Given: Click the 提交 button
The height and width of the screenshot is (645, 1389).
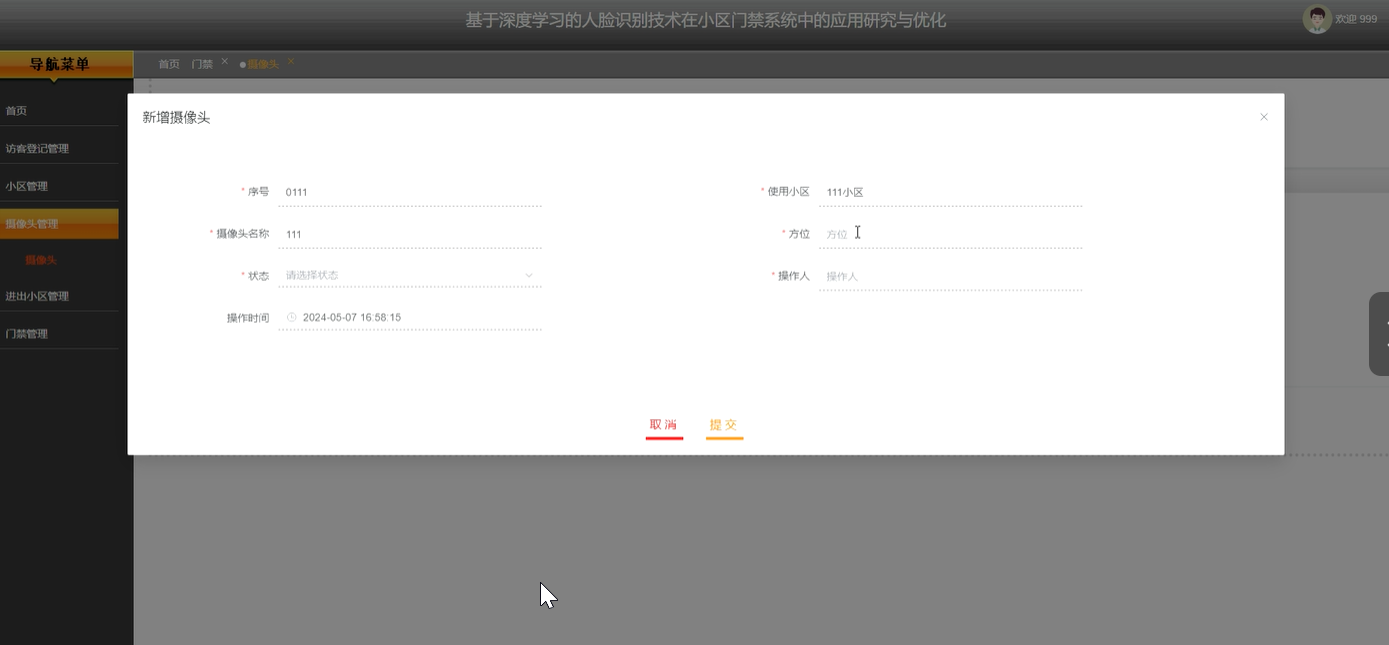Looking at the screenshot, I should [x=724, y=425].
